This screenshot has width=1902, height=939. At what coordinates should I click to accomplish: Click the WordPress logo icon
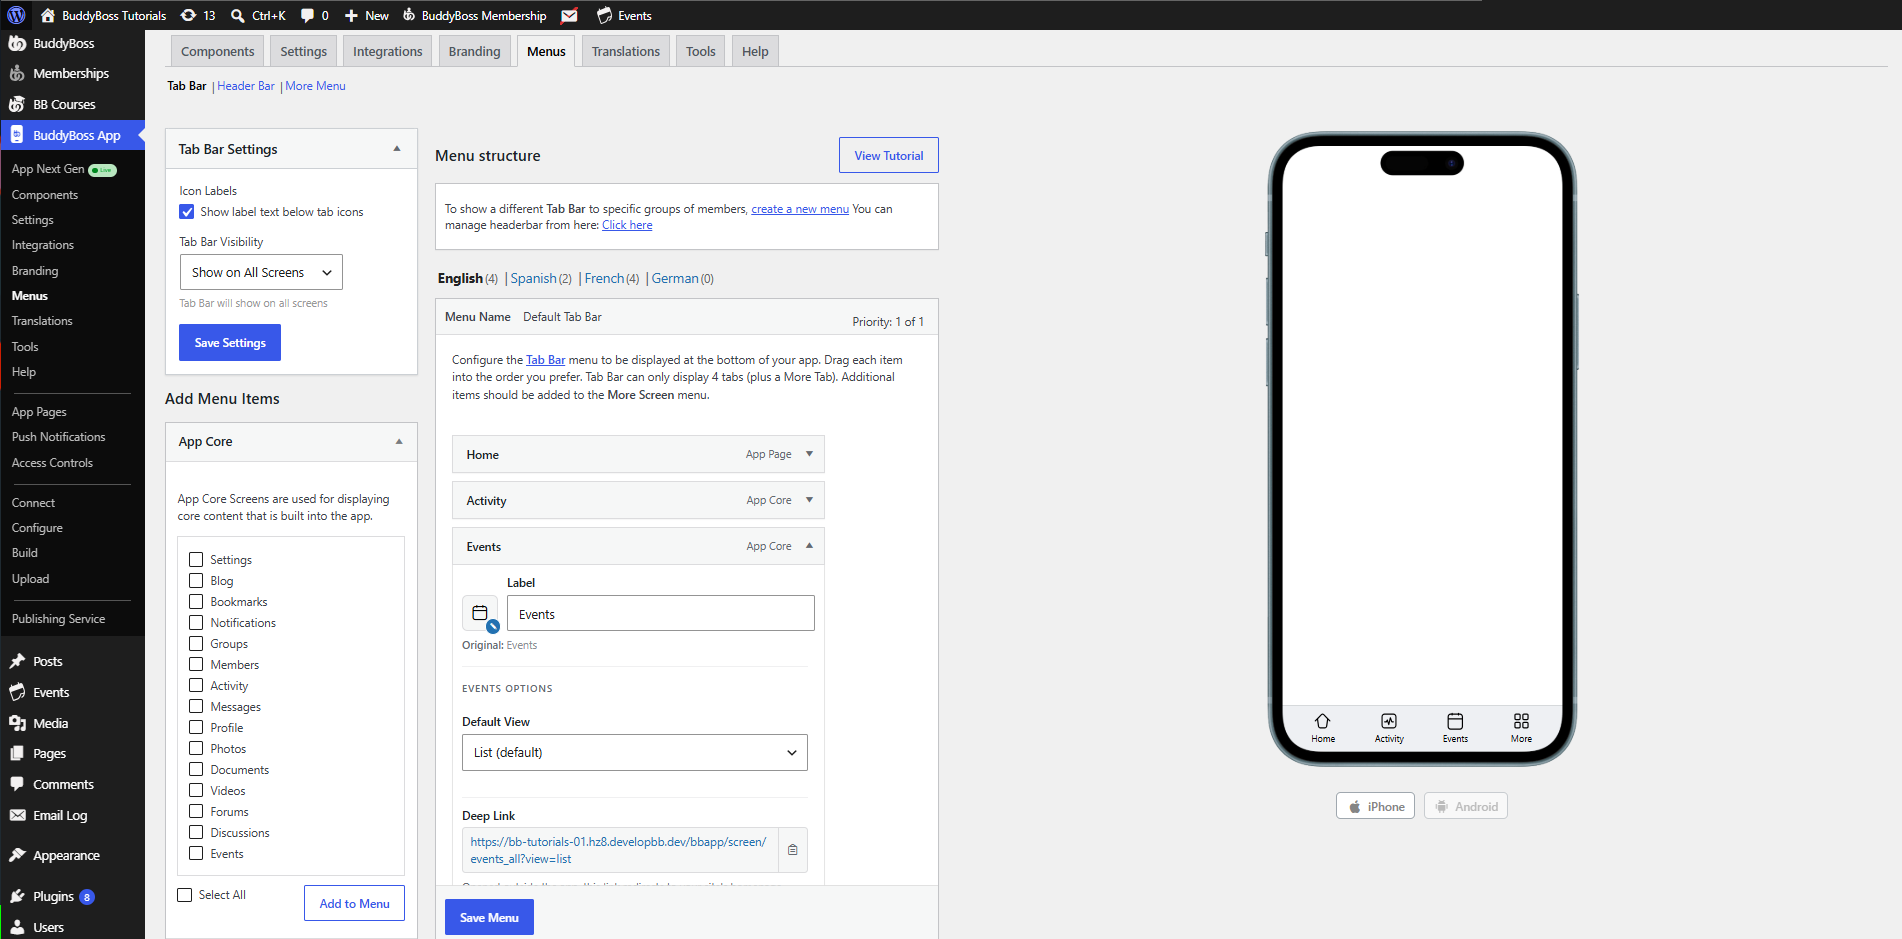(16, 15)
